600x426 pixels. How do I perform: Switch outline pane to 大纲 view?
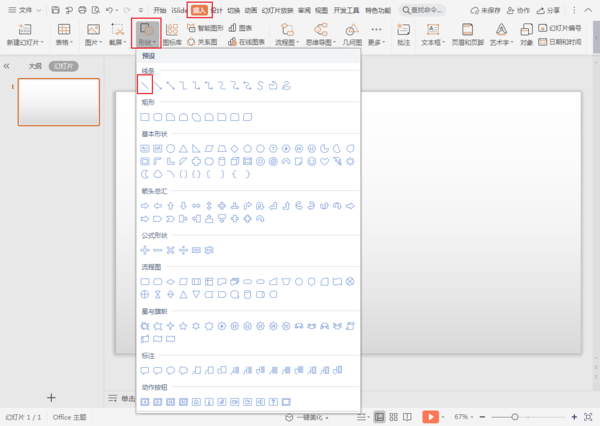point(35,65)
